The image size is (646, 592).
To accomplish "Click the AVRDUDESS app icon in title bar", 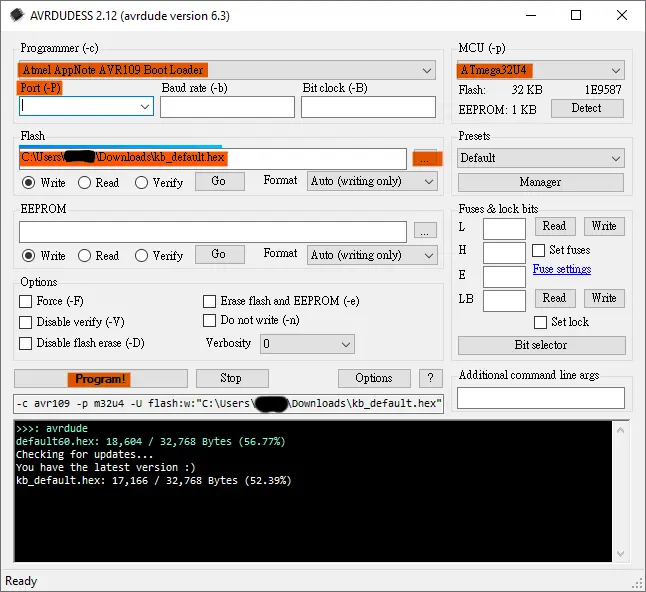I will click(16, 15).
